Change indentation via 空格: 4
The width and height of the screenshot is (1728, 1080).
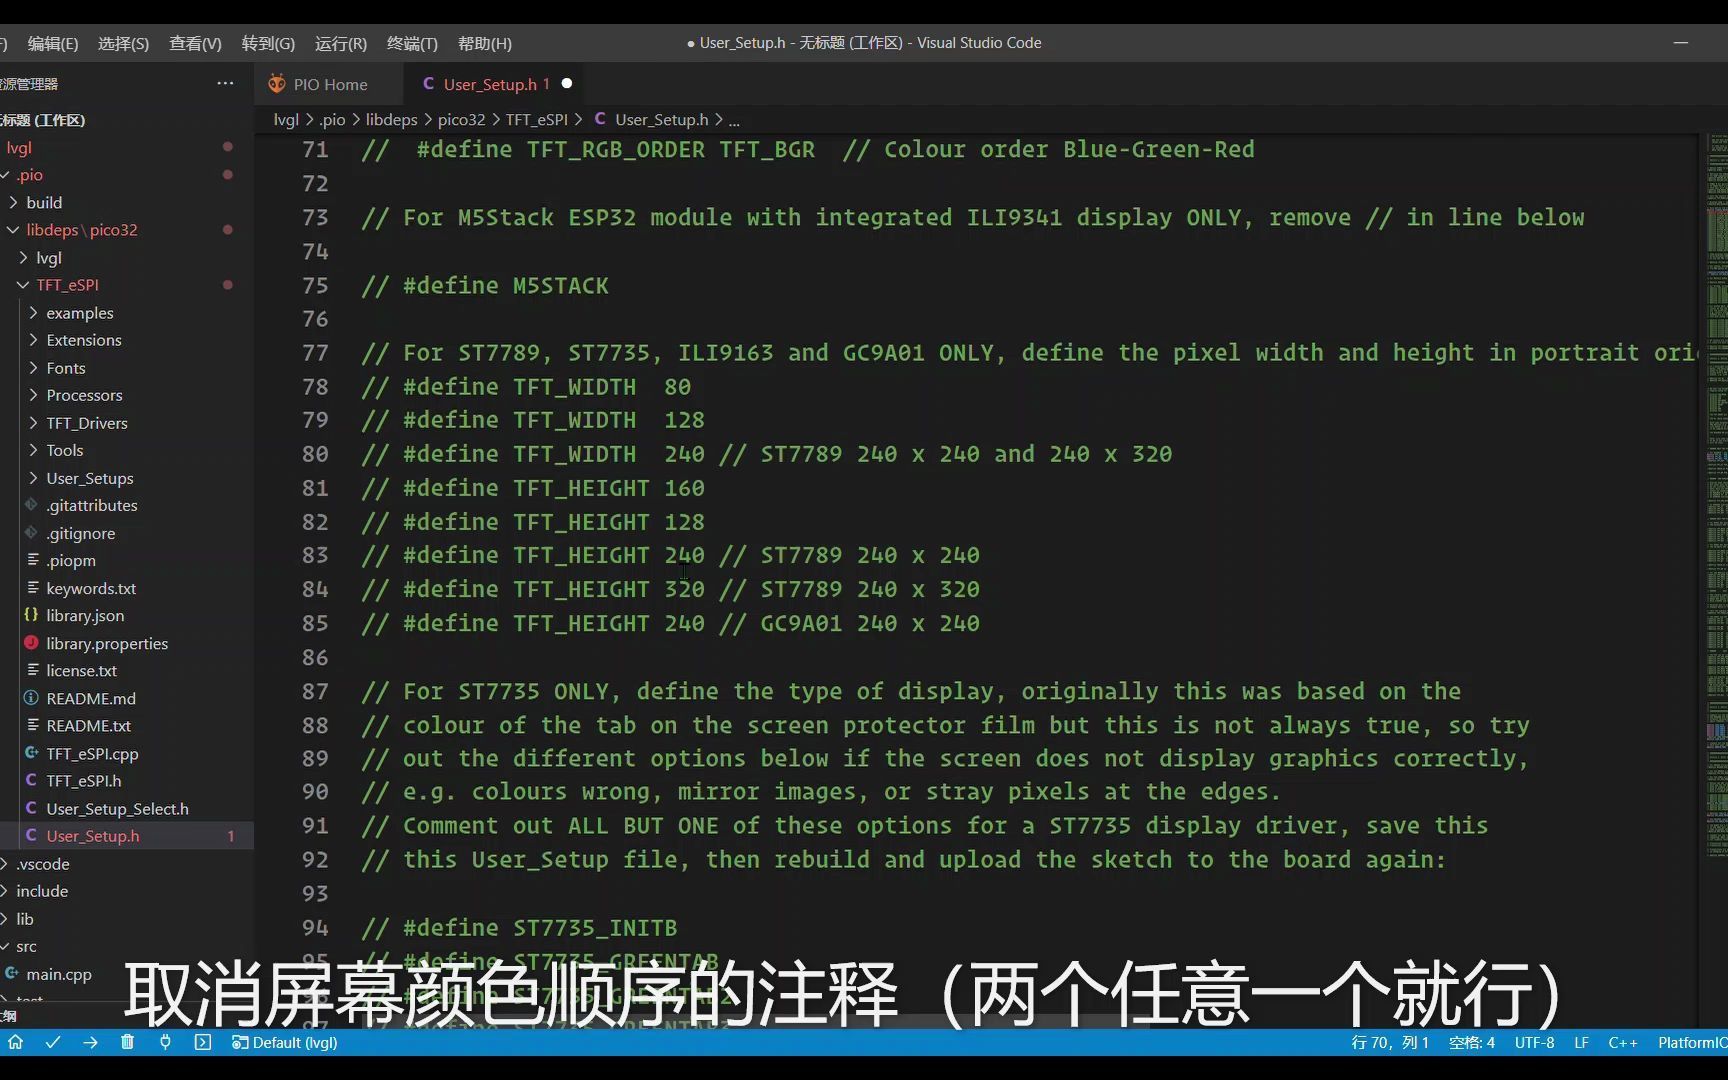(x=1471, y=1042)
